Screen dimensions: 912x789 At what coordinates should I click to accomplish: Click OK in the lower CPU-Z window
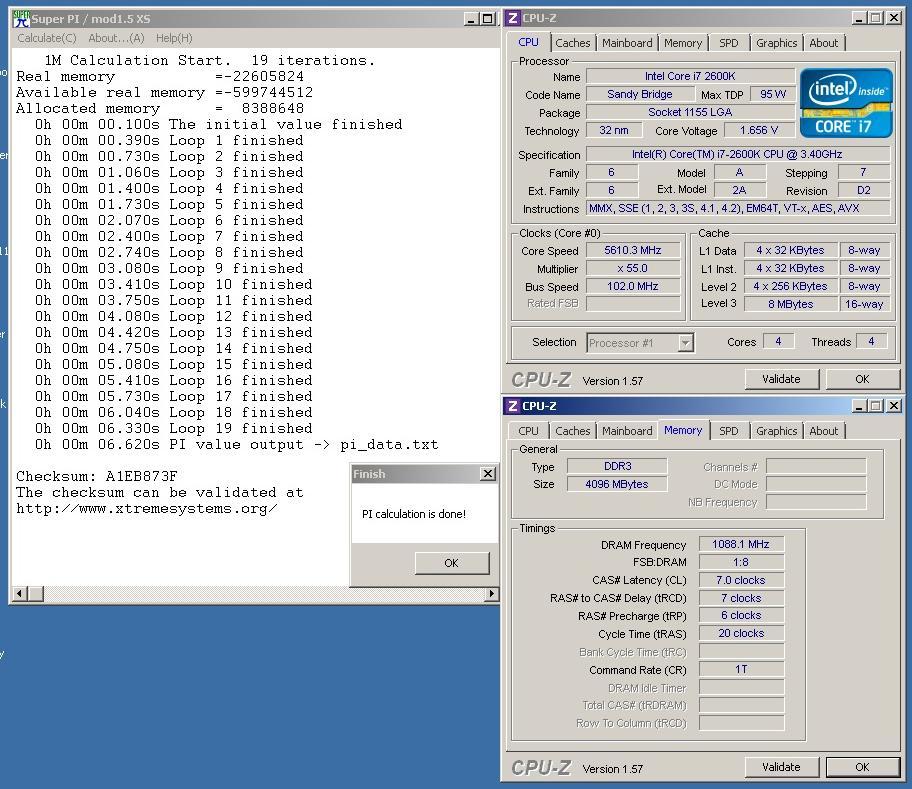862,767
